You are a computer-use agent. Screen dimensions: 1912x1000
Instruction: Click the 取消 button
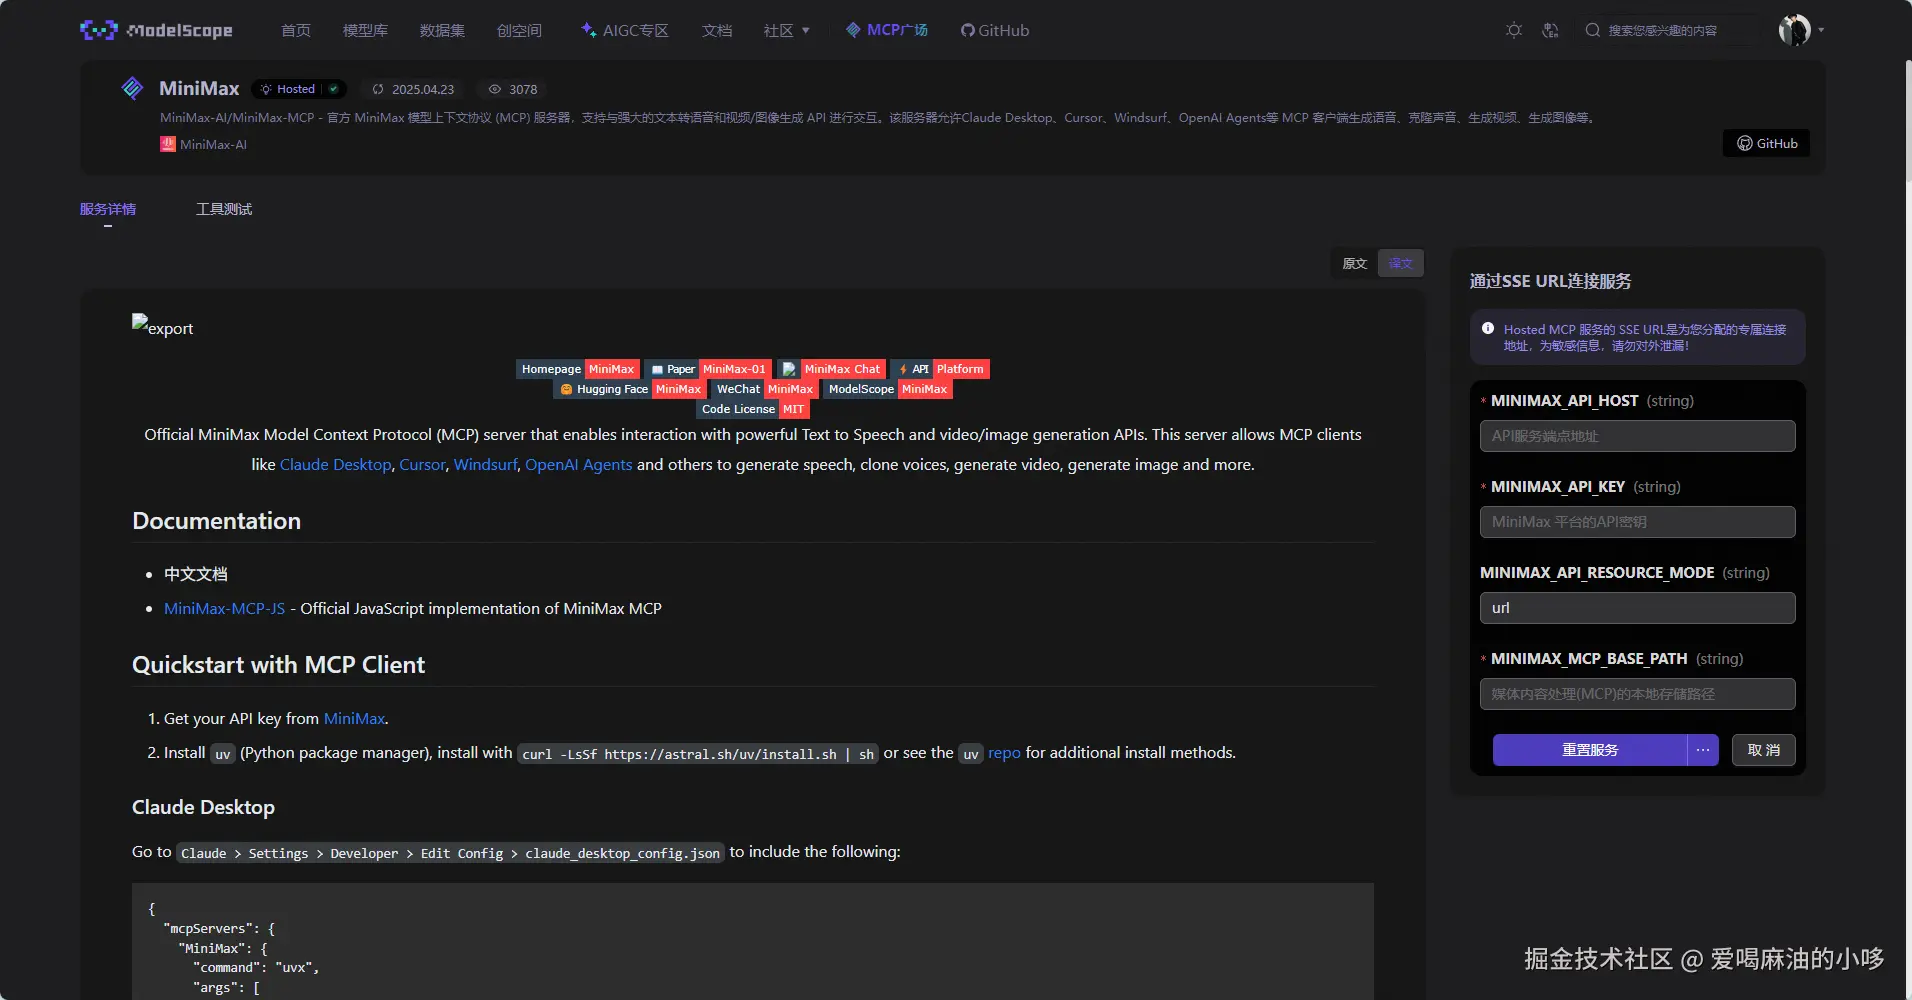1763,750
